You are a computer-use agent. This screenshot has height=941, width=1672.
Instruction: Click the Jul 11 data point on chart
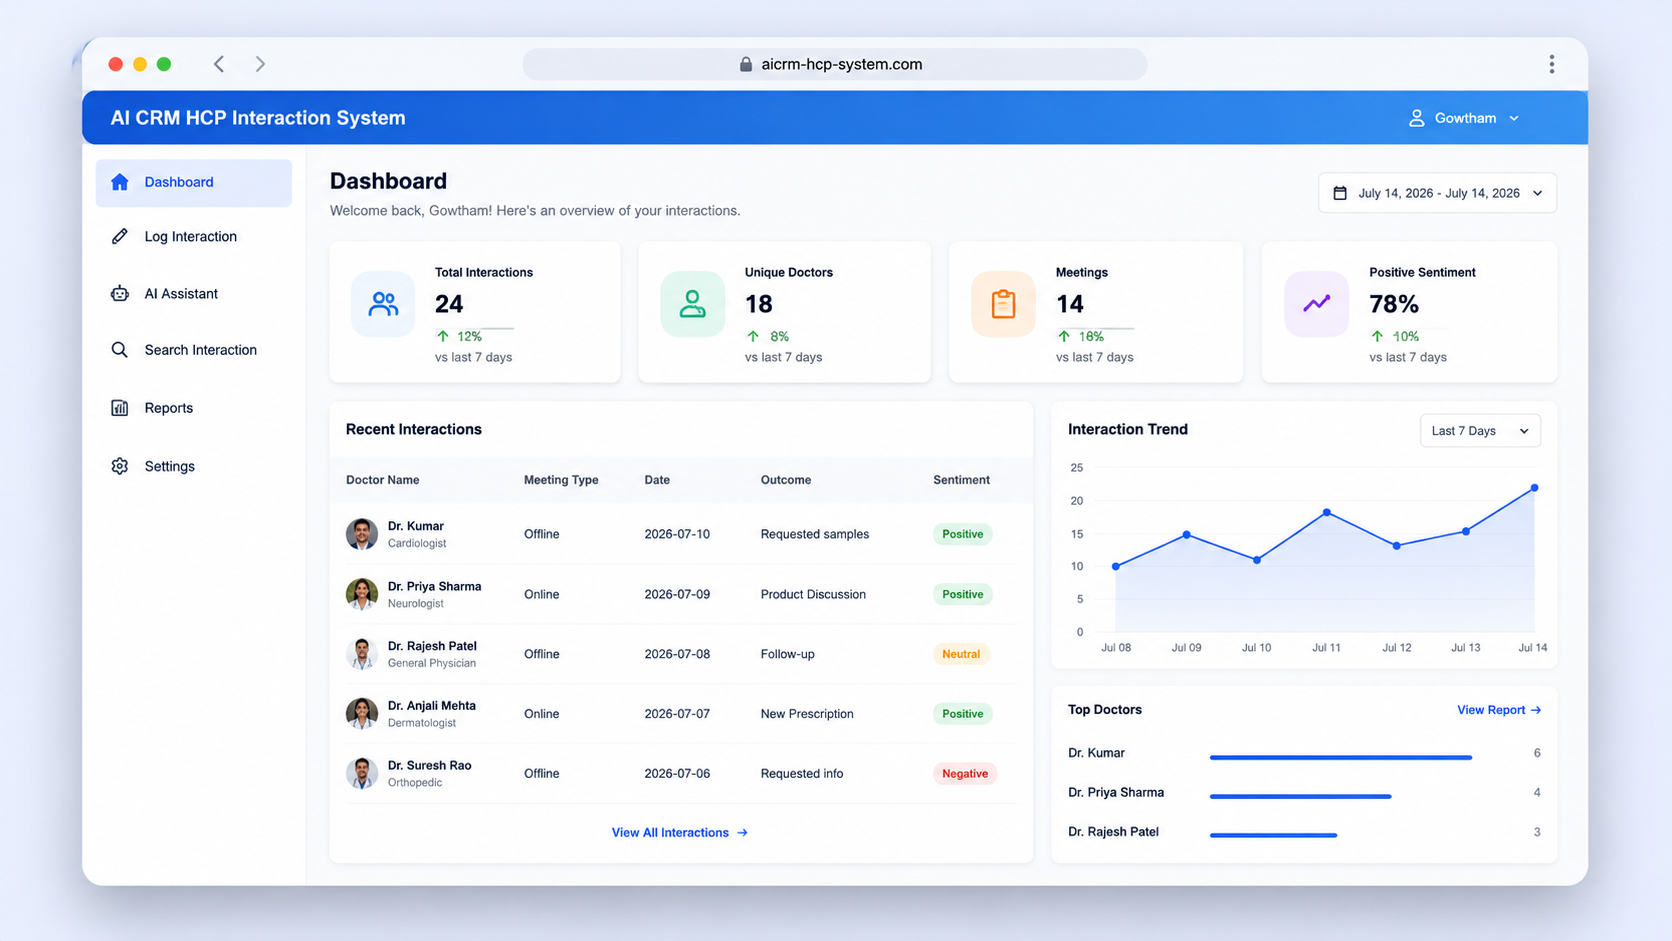(1327, 513)
